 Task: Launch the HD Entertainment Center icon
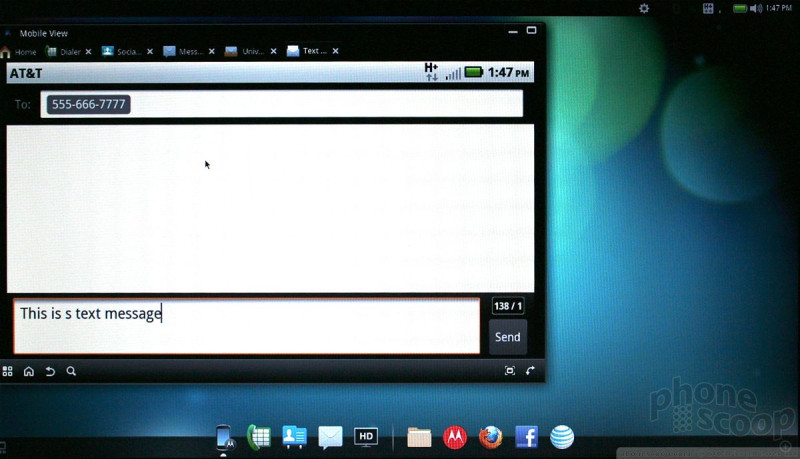[x=366, y=437]
